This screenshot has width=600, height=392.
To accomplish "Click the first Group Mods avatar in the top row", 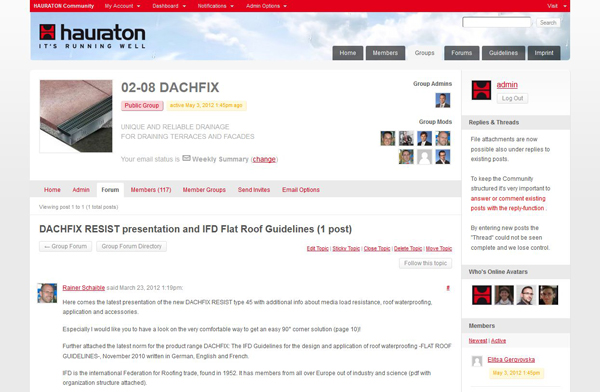I will [388, 138].
